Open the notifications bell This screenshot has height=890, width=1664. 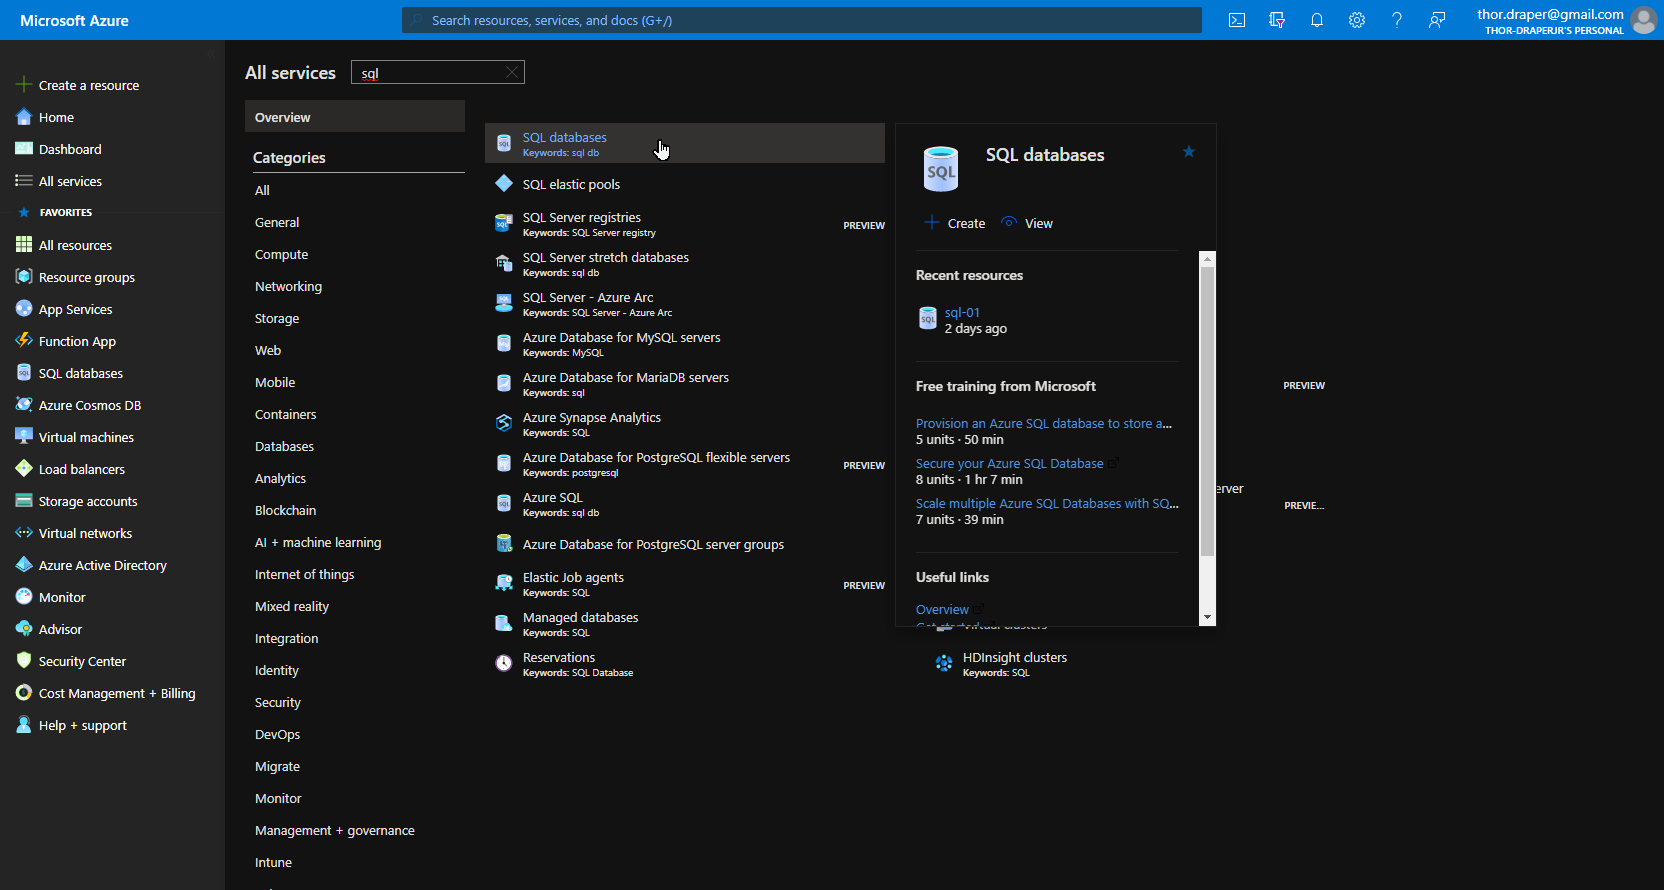1317,20
